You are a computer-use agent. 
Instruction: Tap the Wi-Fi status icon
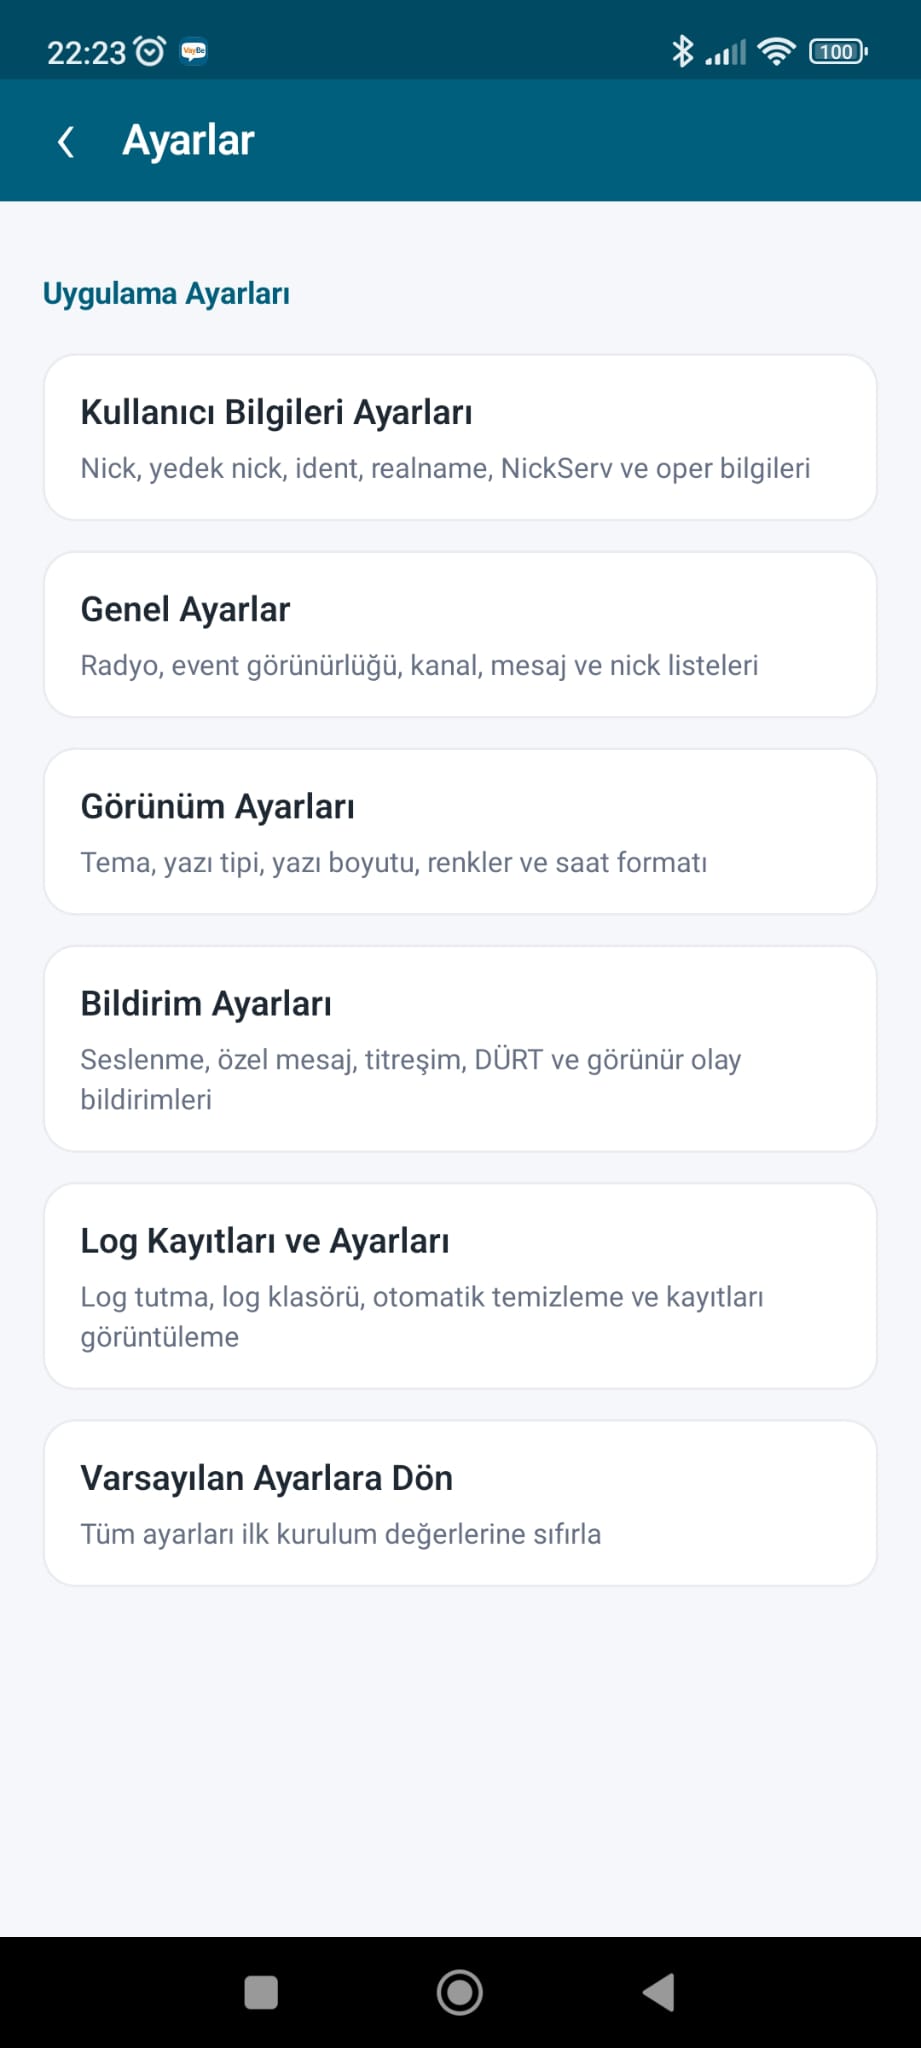point(776,52)
